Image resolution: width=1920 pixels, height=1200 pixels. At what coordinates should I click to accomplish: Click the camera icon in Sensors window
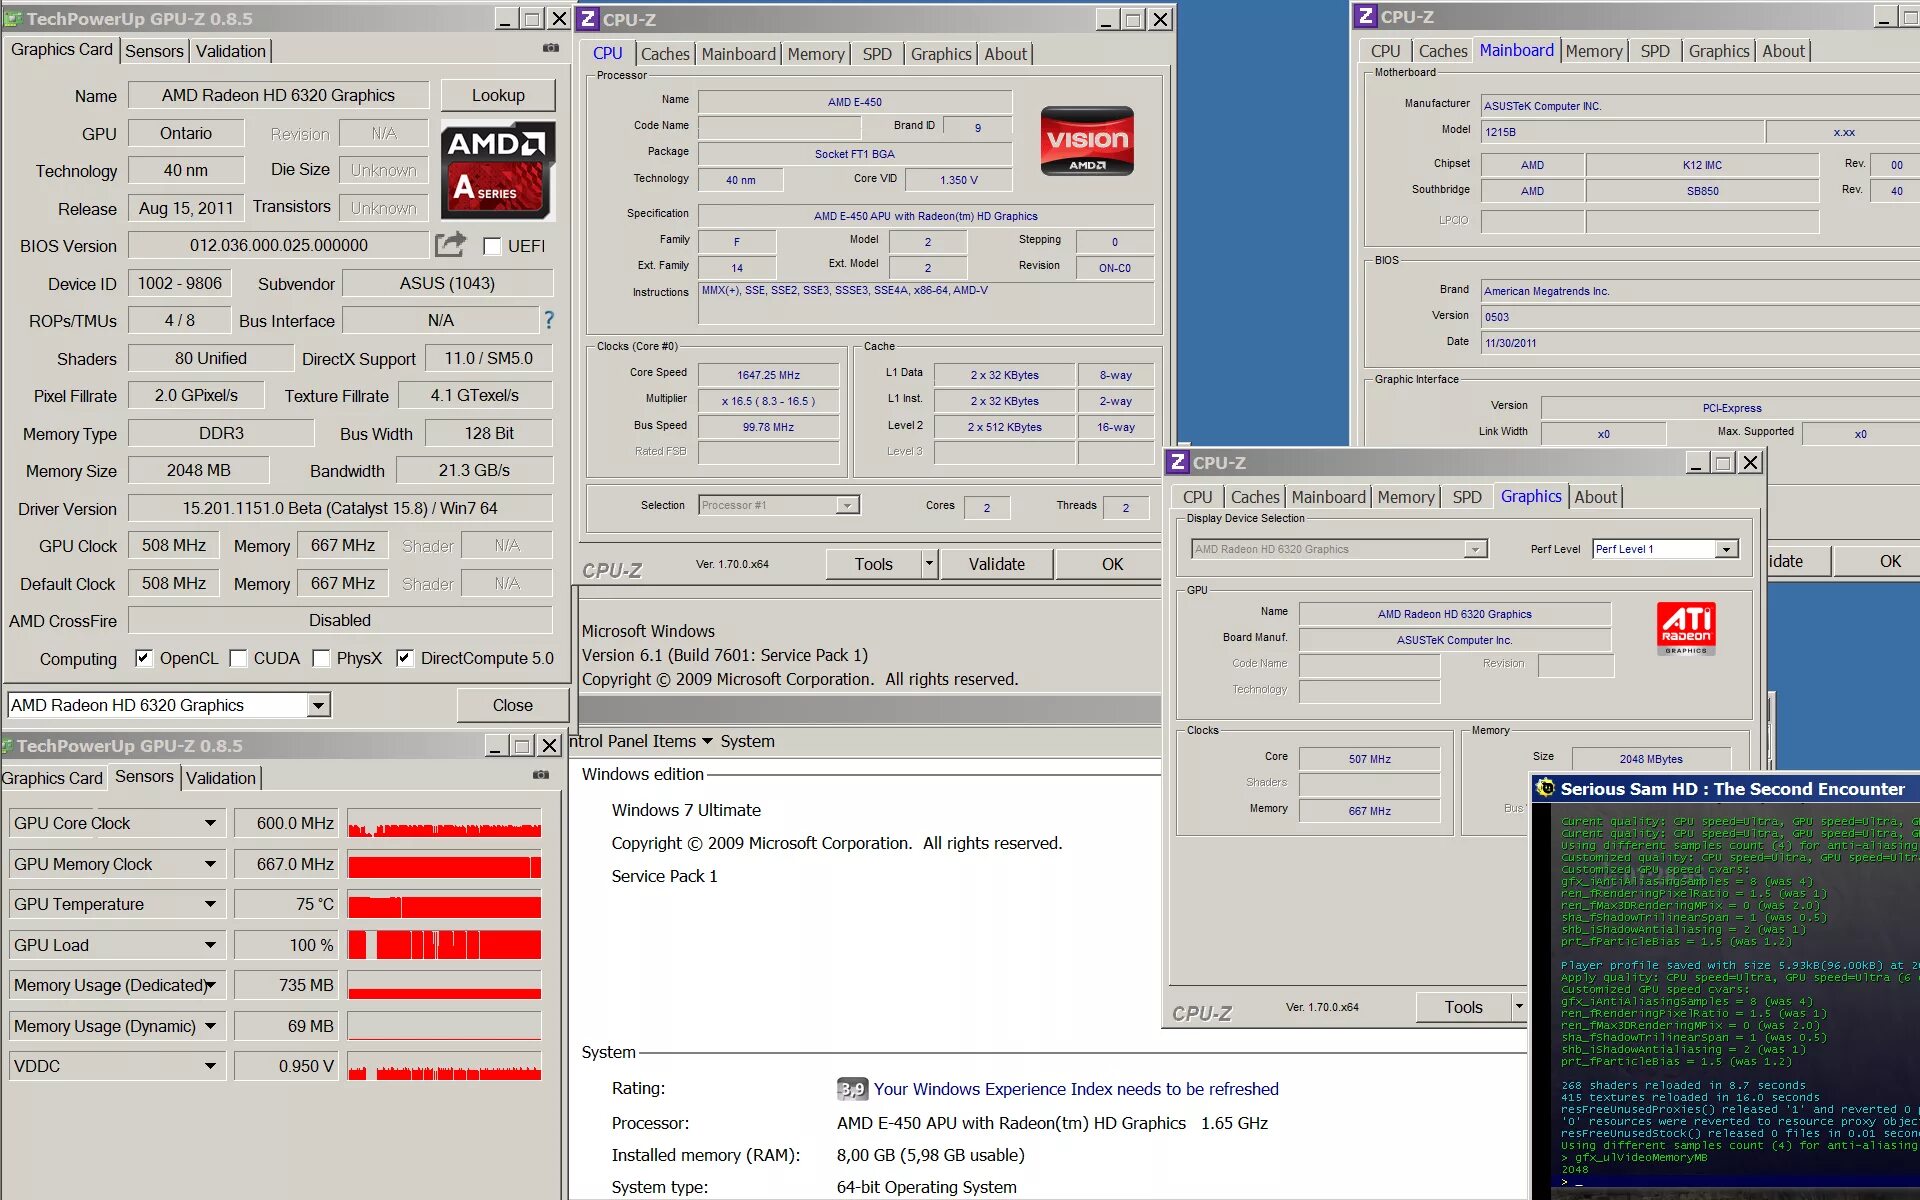click(541, 775)
